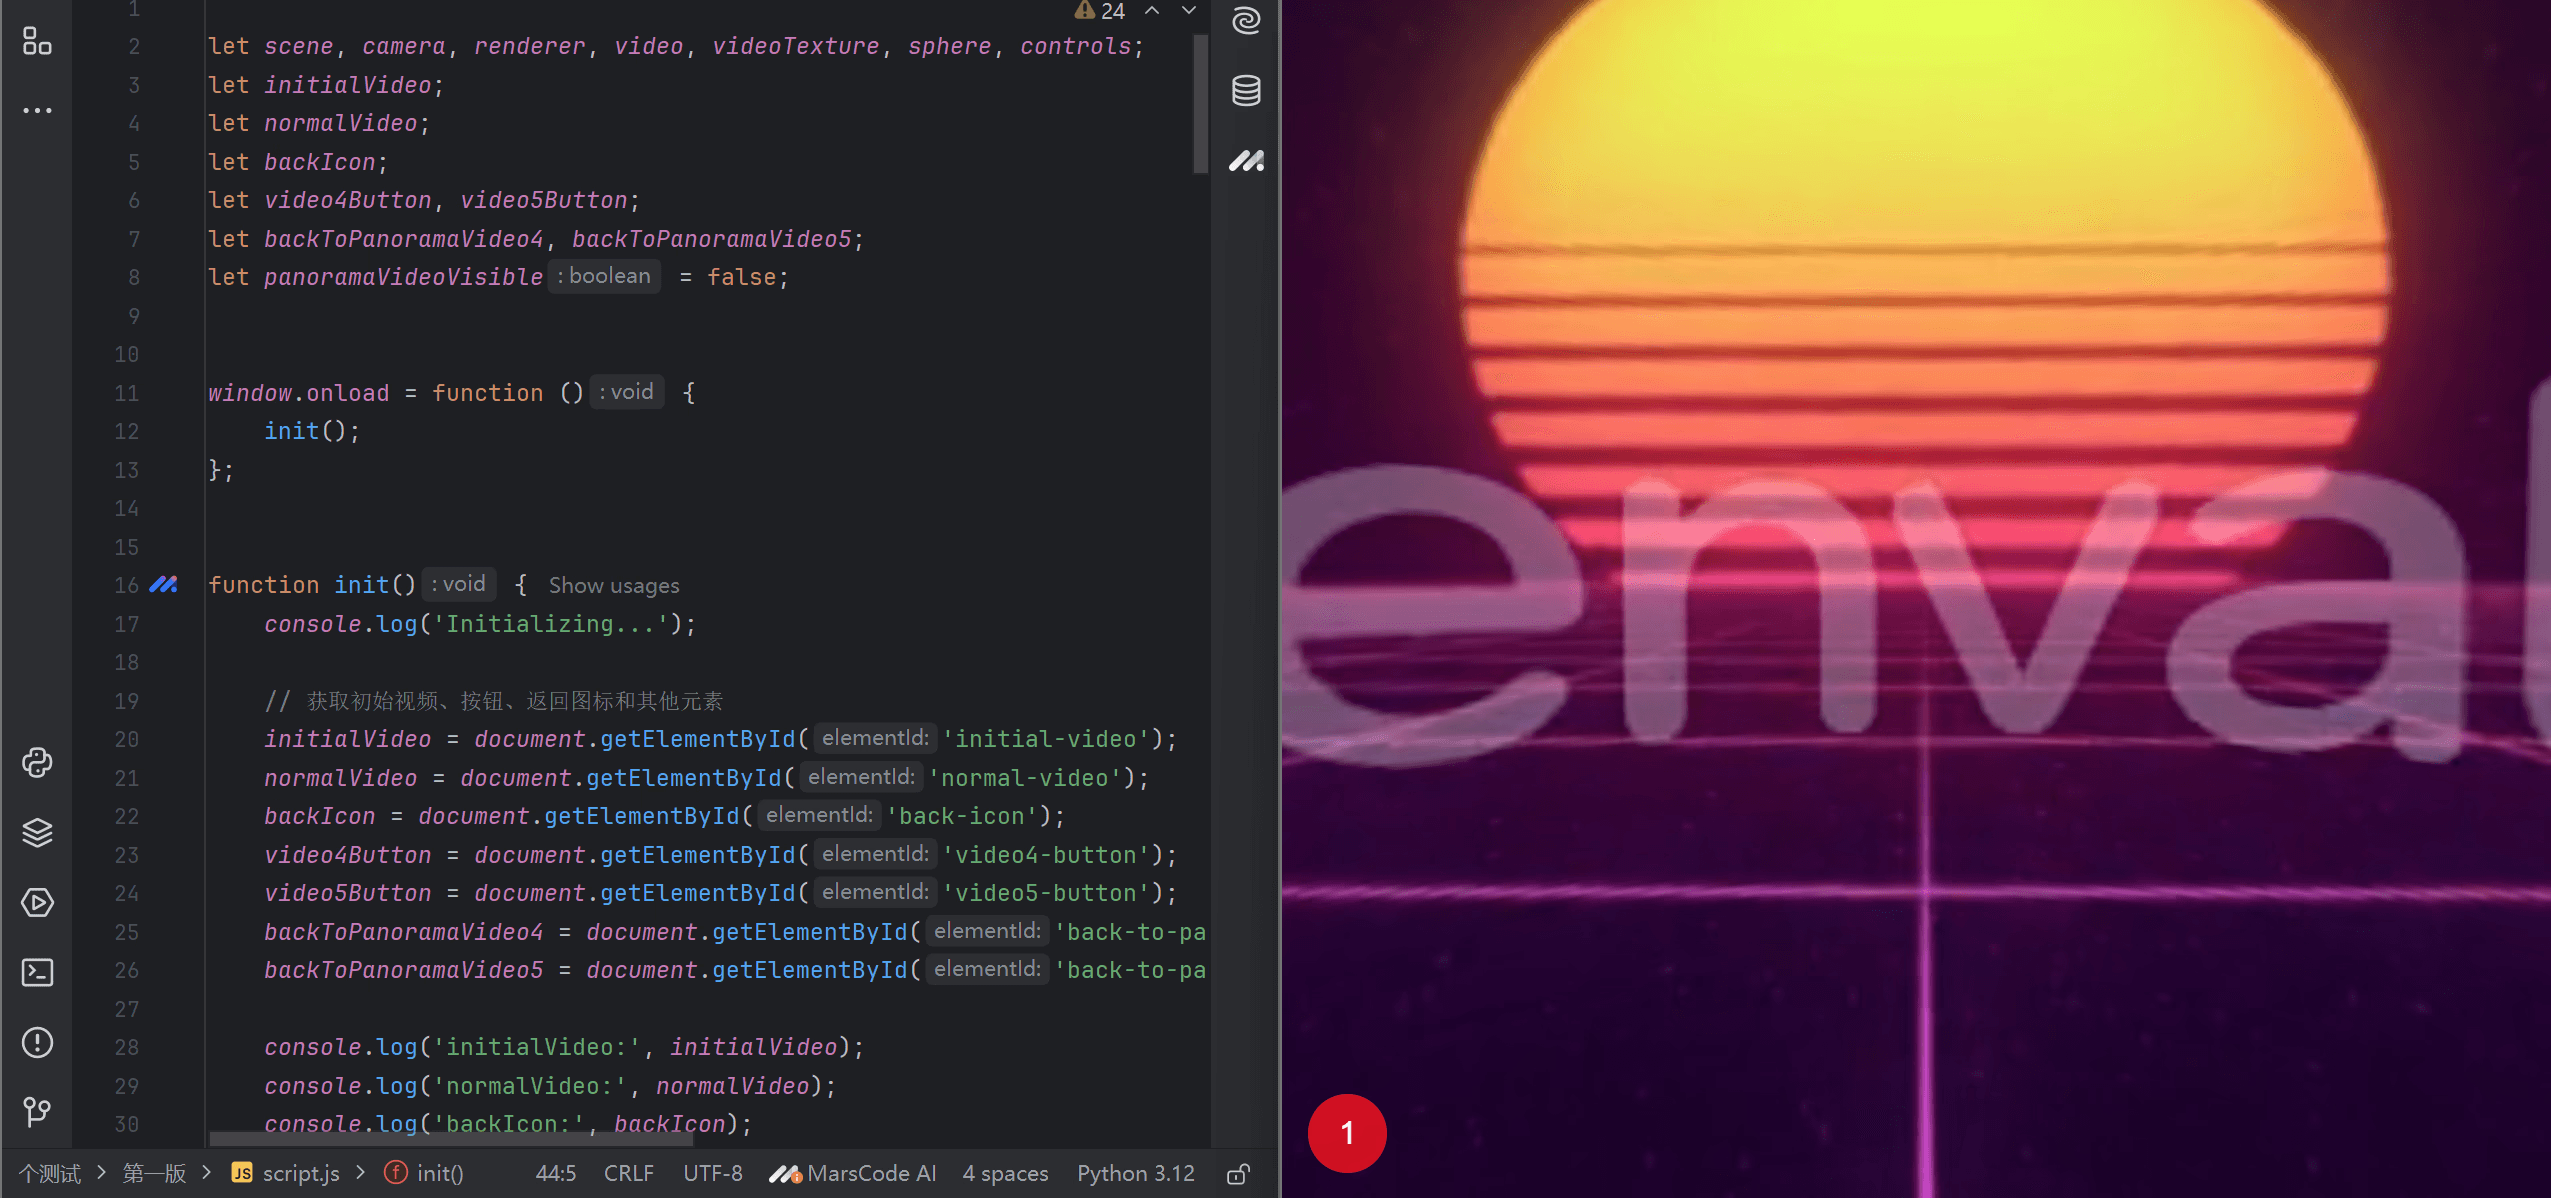
Task: Open the CRLF line separator selector
Action: pos(628,1173)
